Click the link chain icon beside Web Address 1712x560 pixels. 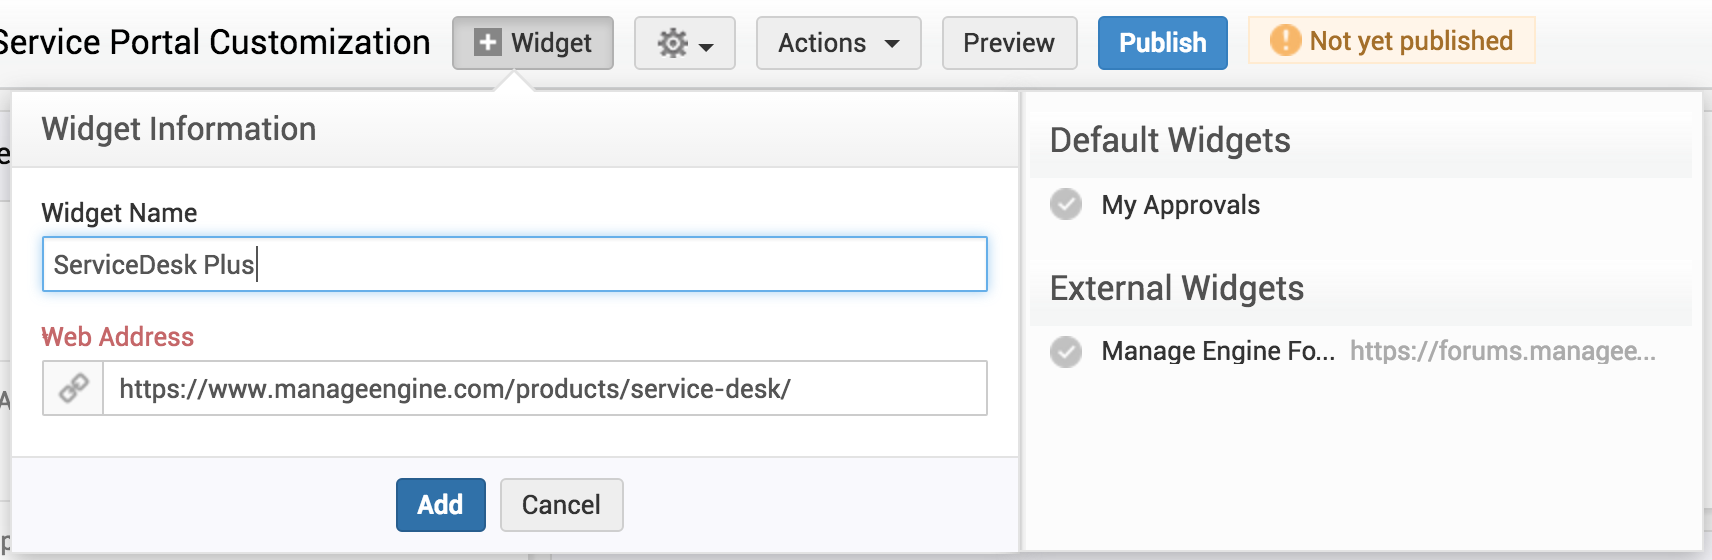73,388
